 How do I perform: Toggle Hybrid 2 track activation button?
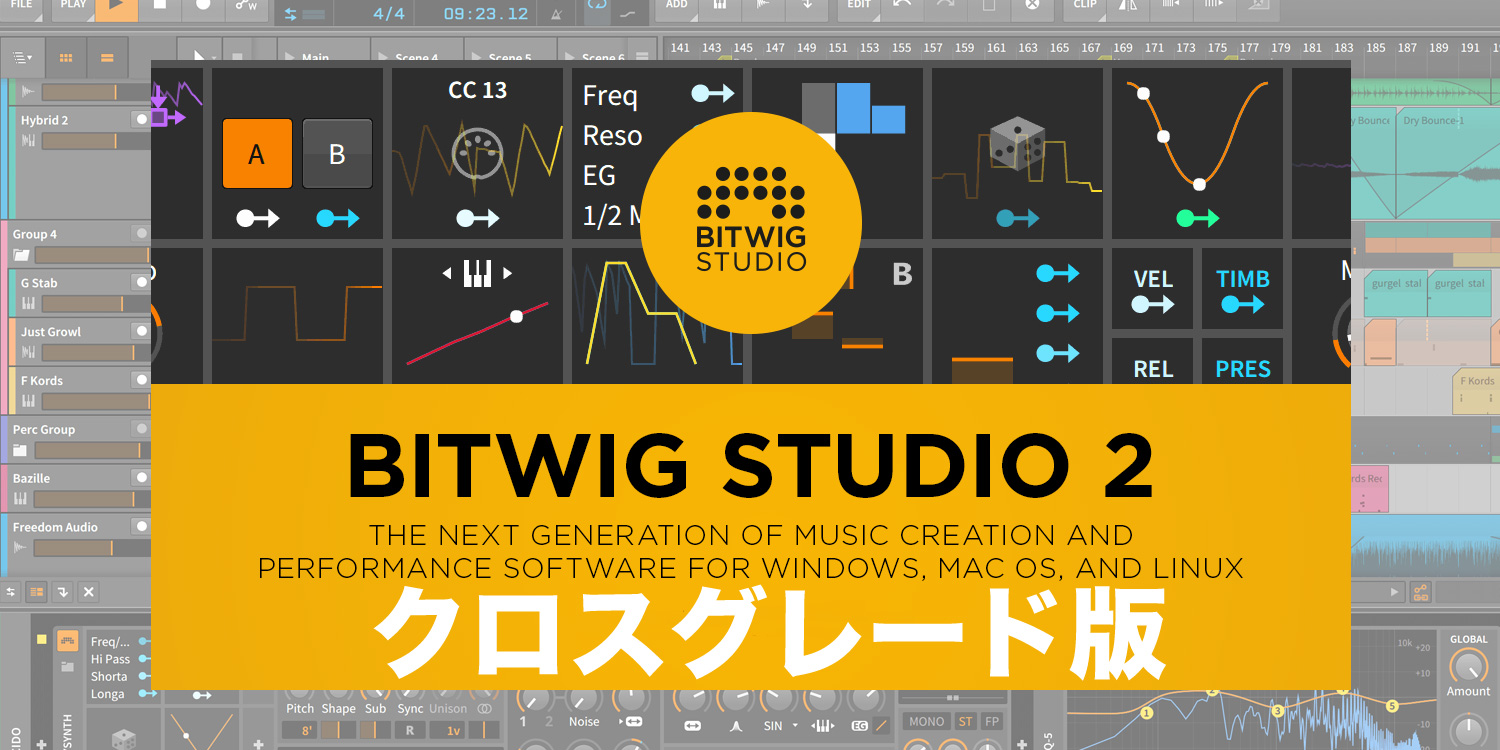[141, 119]
